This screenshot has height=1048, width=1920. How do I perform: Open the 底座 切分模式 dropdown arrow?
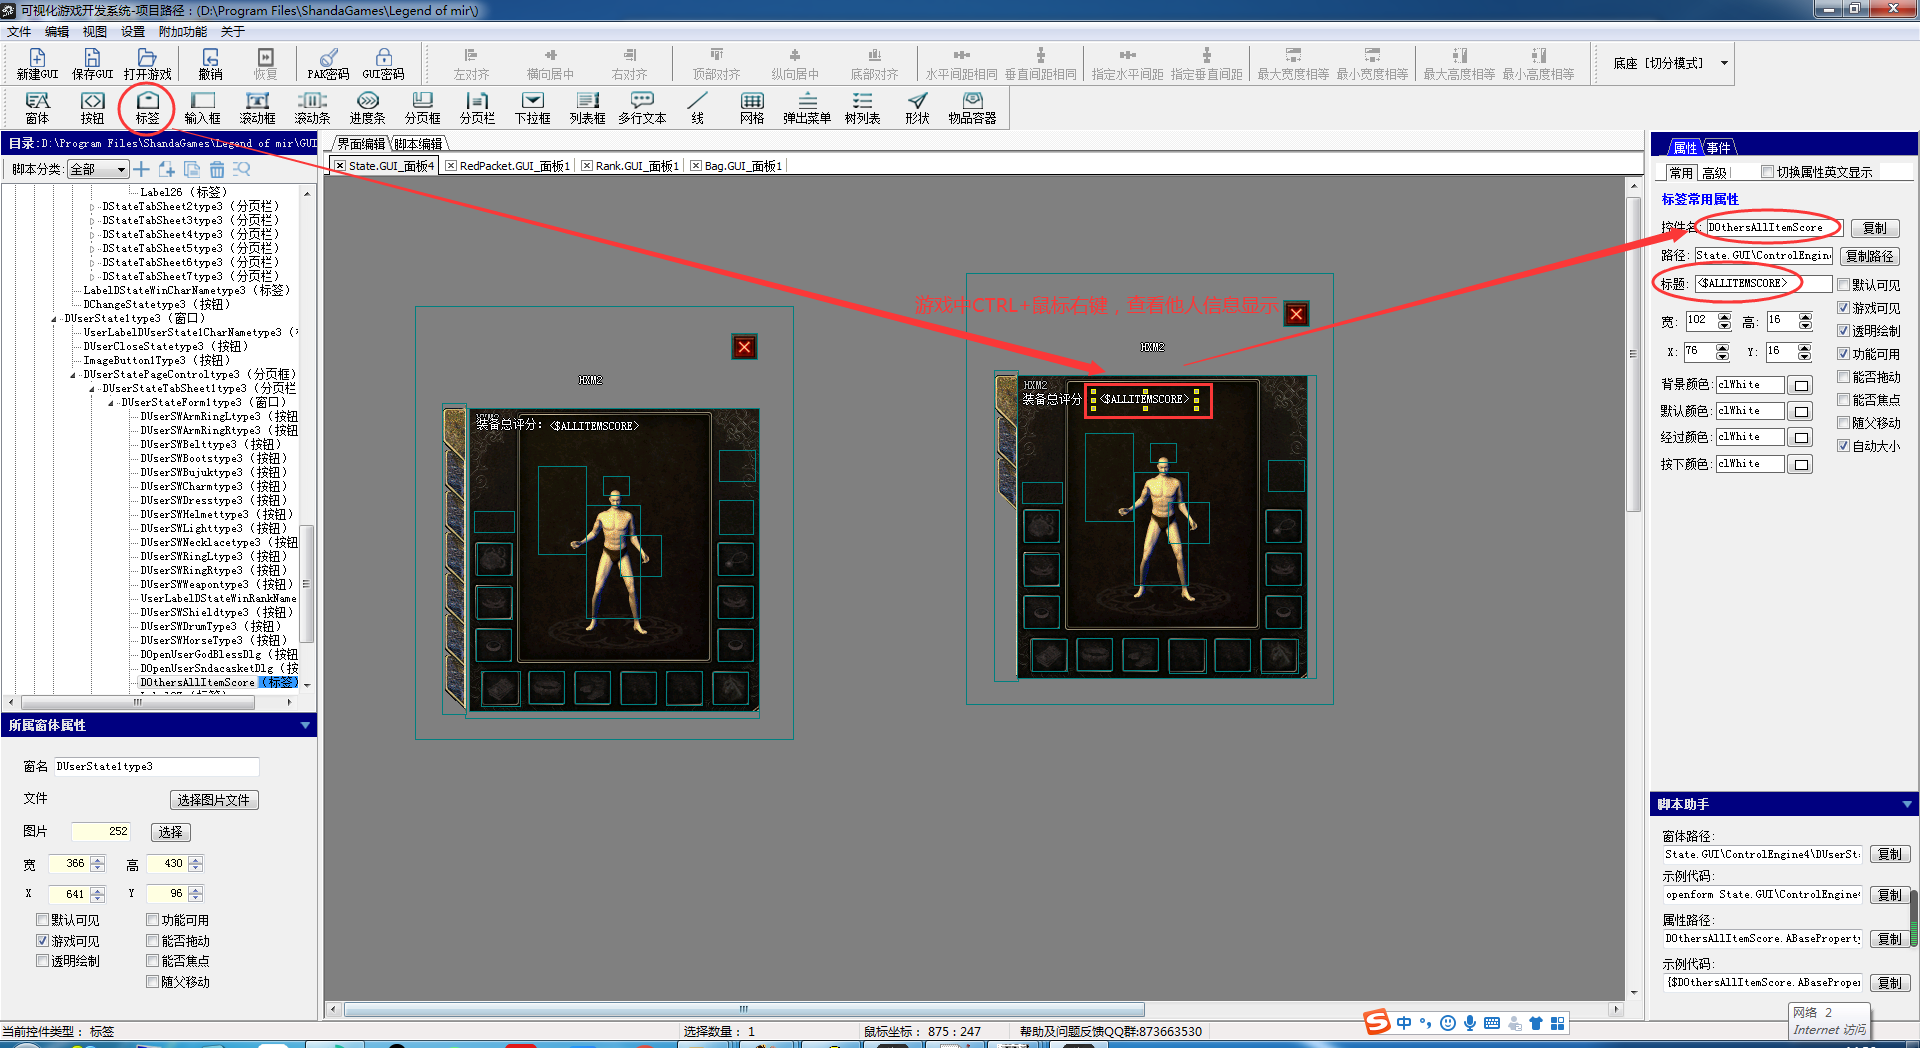1724,63
